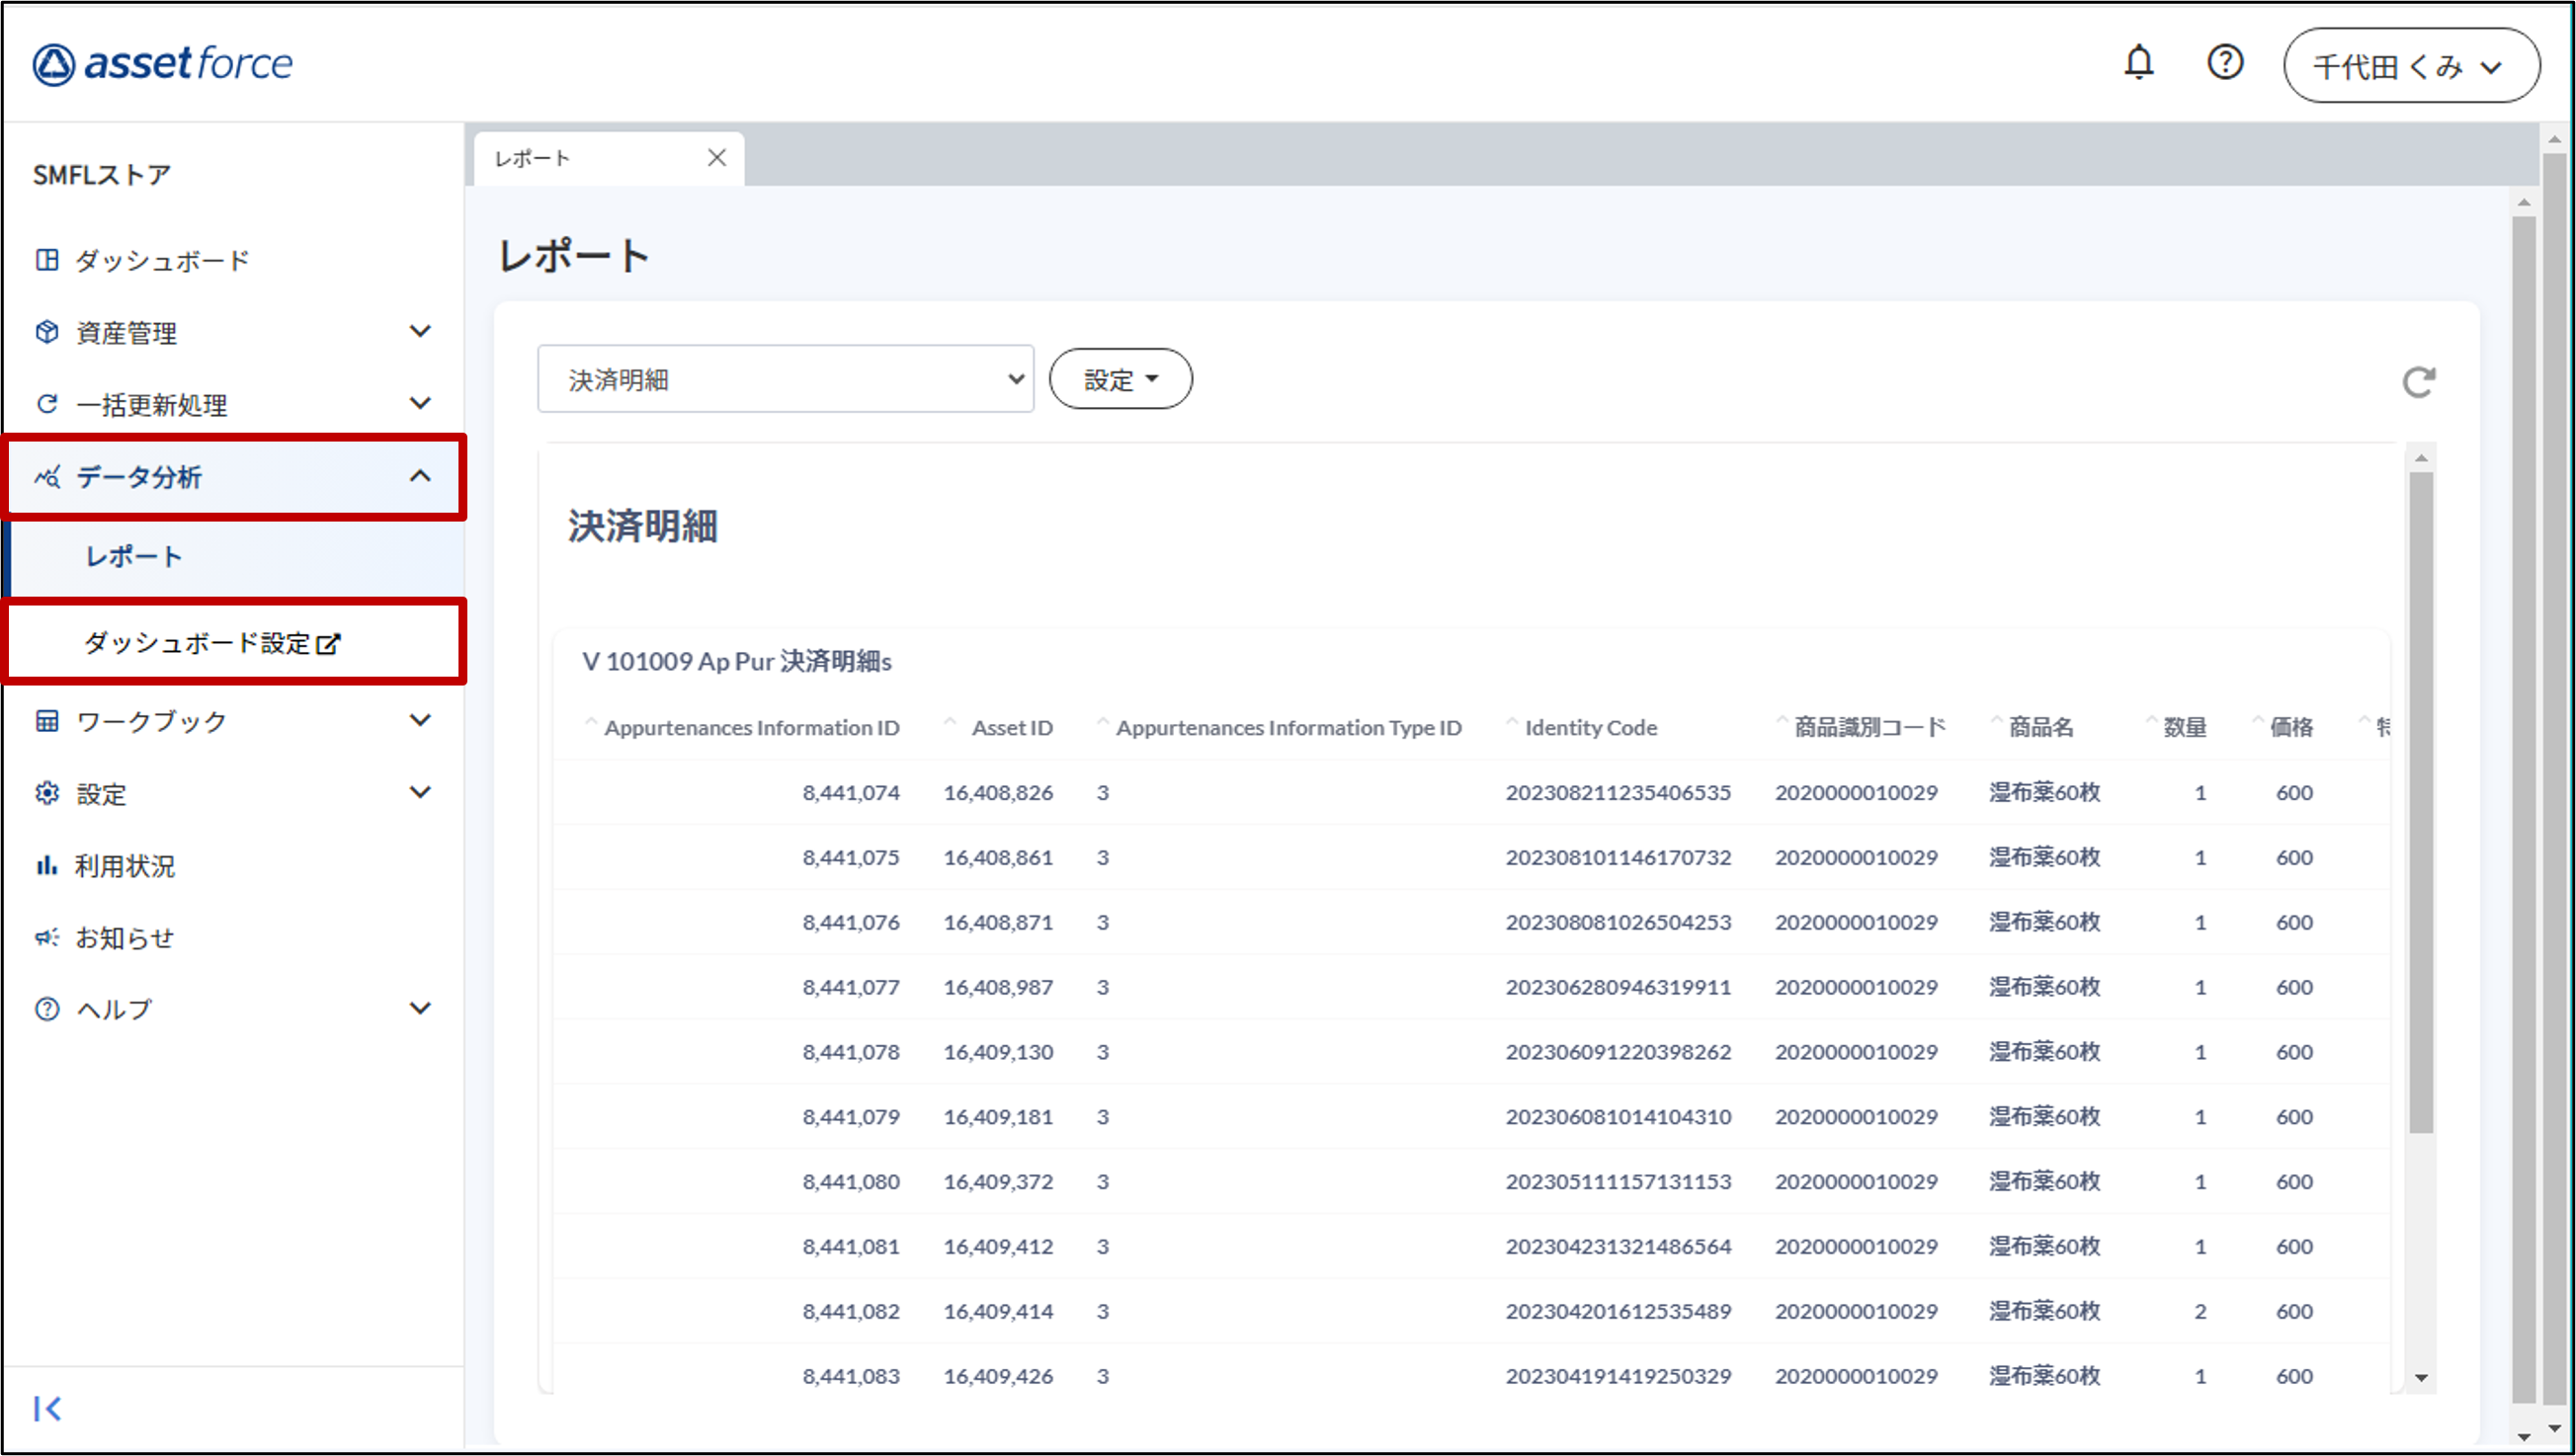Open ダッシュボード from the sidebar
Viewport: 2576px width, 1456px height.
(x=161, y=261)
